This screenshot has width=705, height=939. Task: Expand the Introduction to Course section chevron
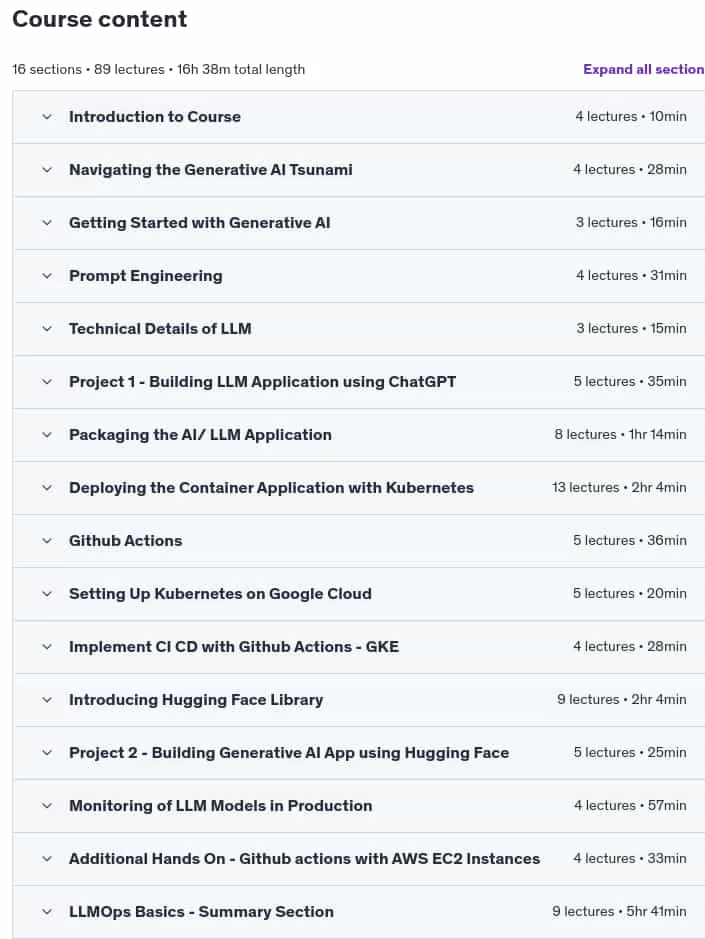point(47,117)
